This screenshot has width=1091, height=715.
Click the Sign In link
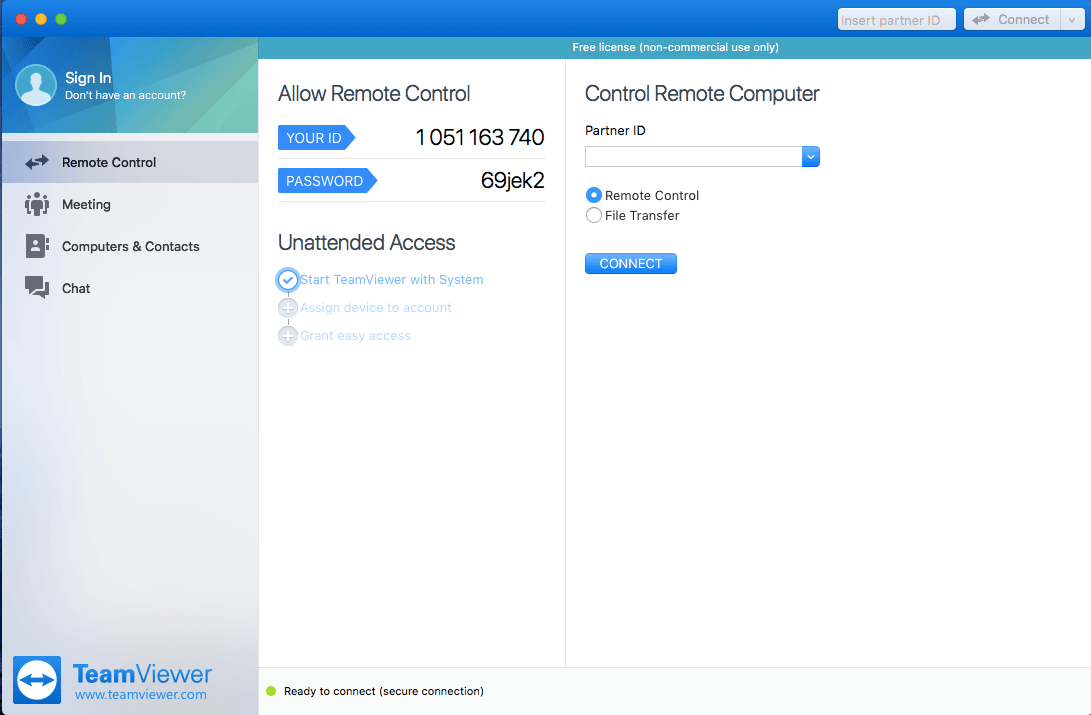[88, 78]
